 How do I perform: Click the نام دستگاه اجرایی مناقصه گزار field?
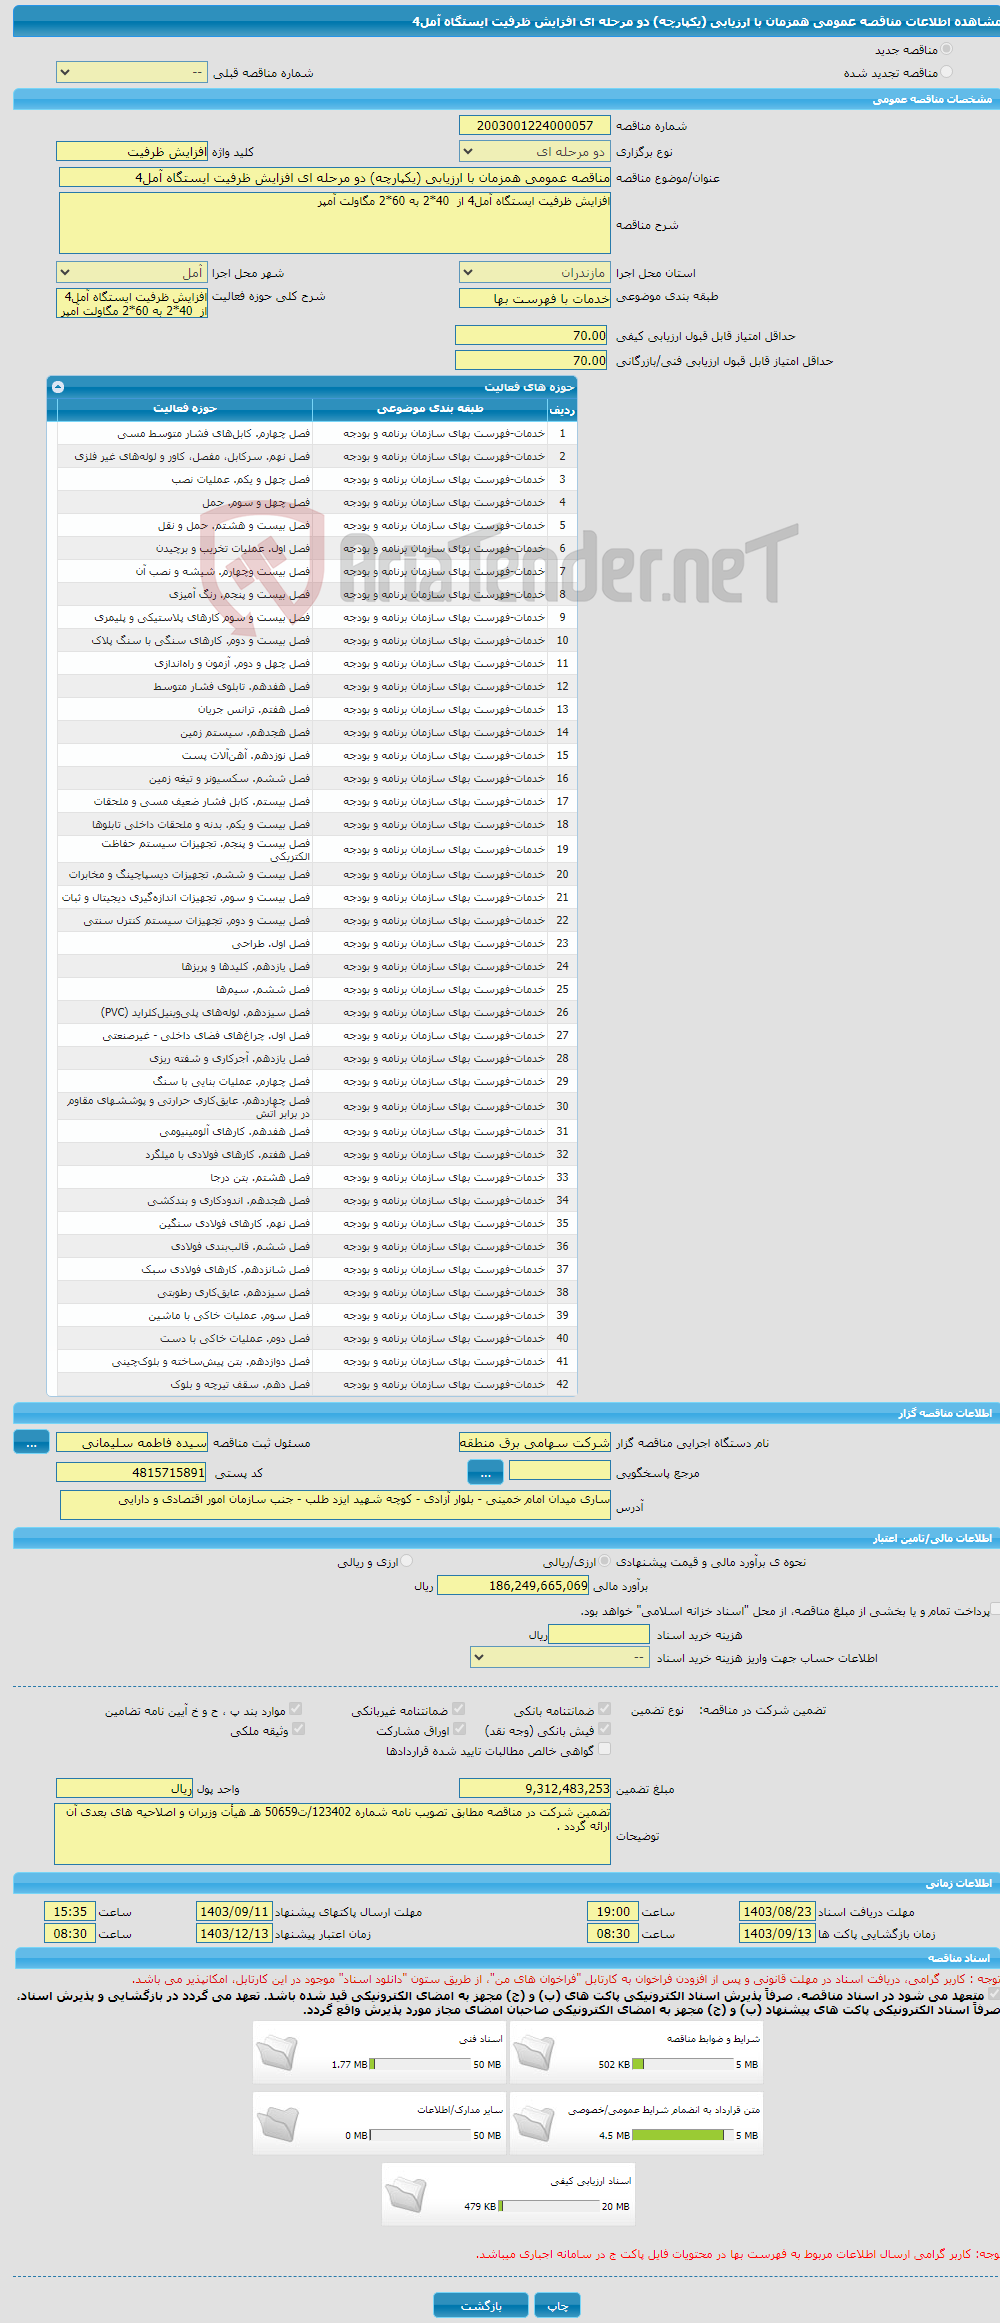535,1442
